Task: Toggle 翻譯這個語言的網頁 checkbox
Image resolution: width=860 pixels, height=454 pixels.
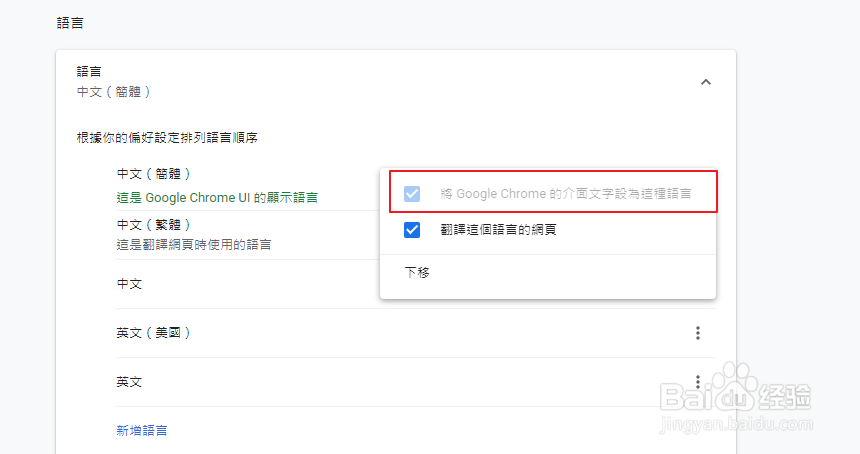Action: pyautogui.click(x=412, y=230)
